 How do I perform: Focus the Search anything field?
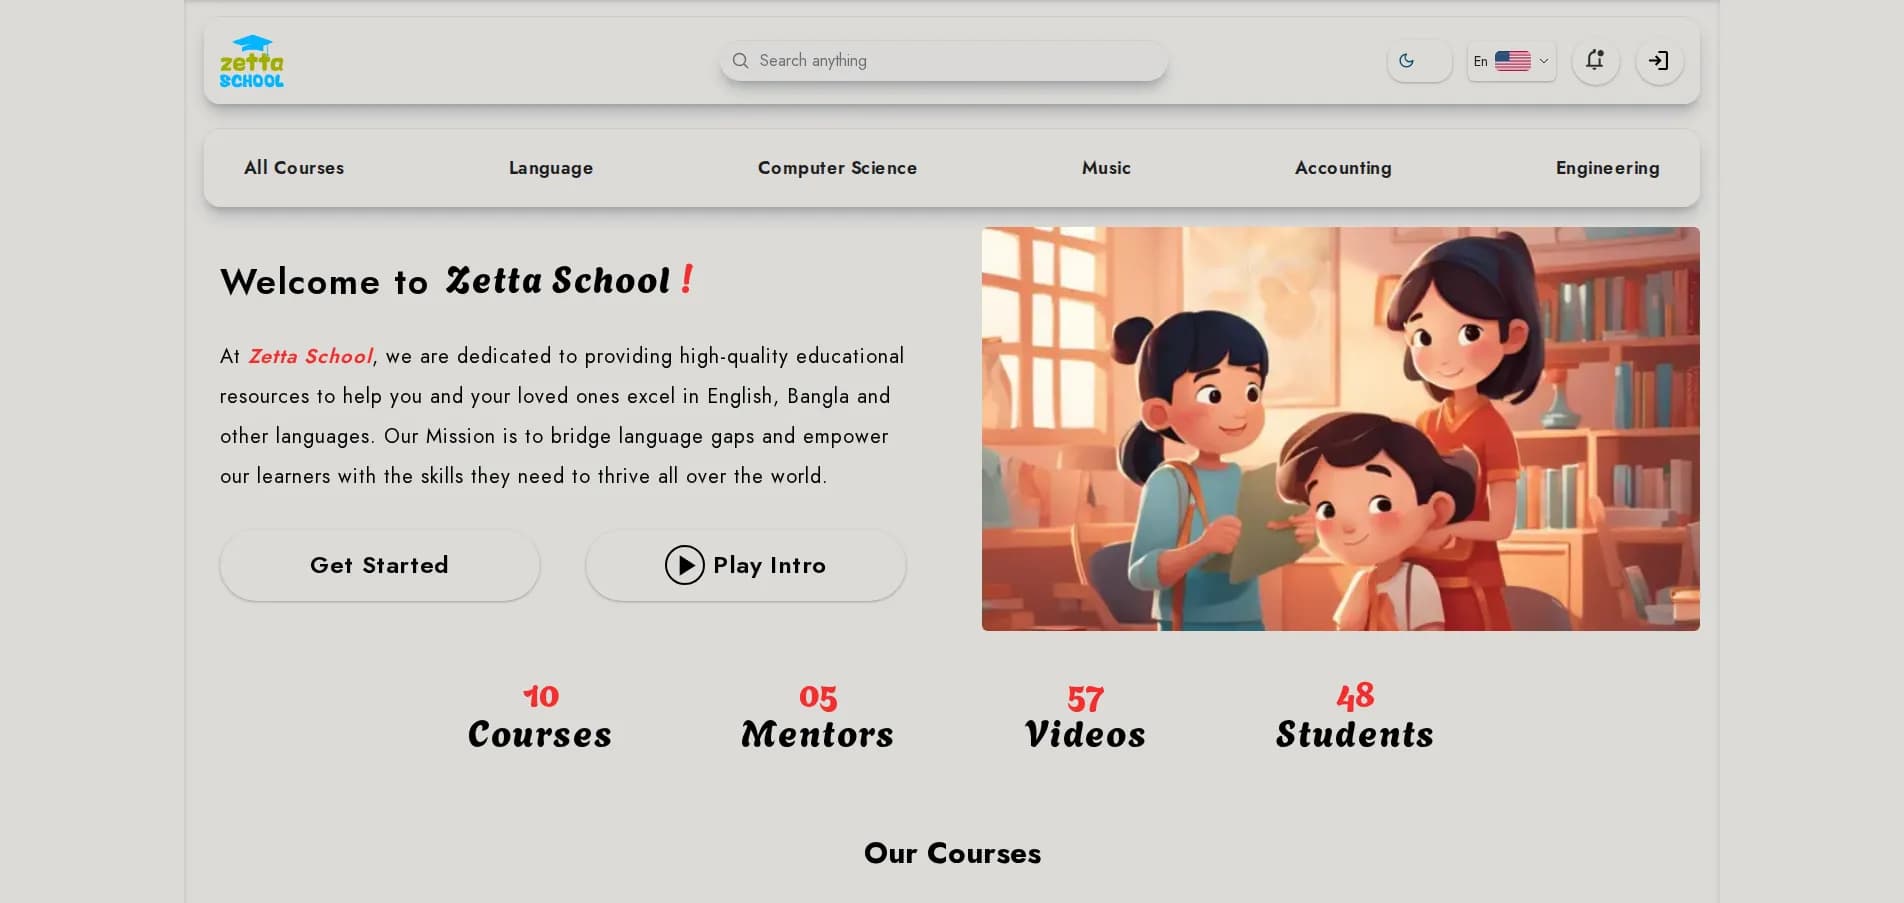coord(944,61)
